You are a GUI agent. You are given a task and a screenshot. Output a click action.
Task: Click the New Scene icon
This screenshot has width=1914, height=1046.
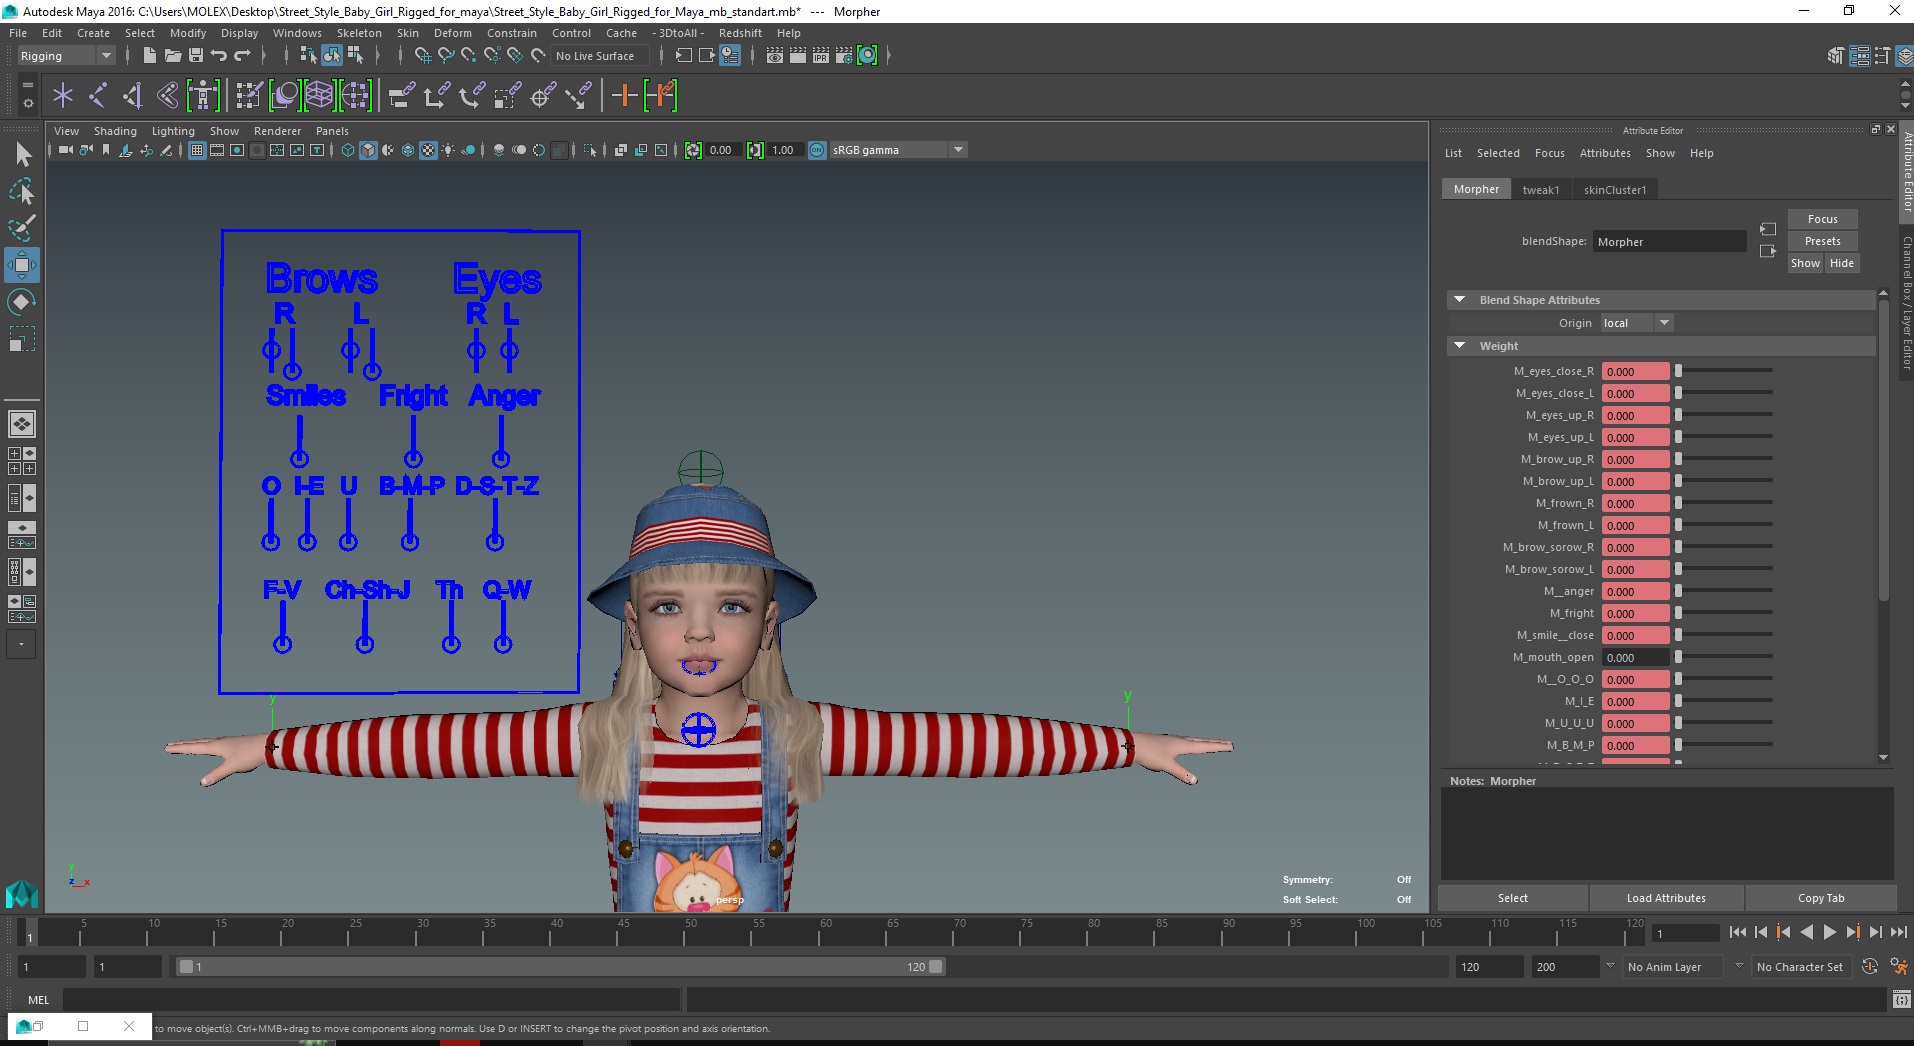pyautogui.click(x=149, y=55)
